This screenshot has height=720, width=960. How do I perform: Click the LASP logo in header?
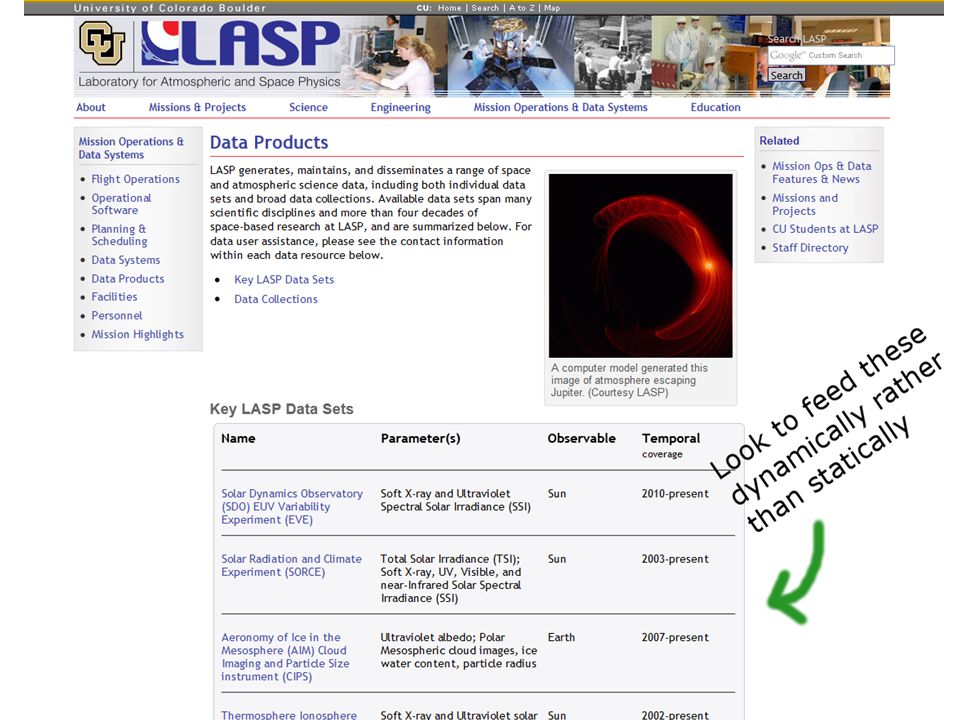240,43
